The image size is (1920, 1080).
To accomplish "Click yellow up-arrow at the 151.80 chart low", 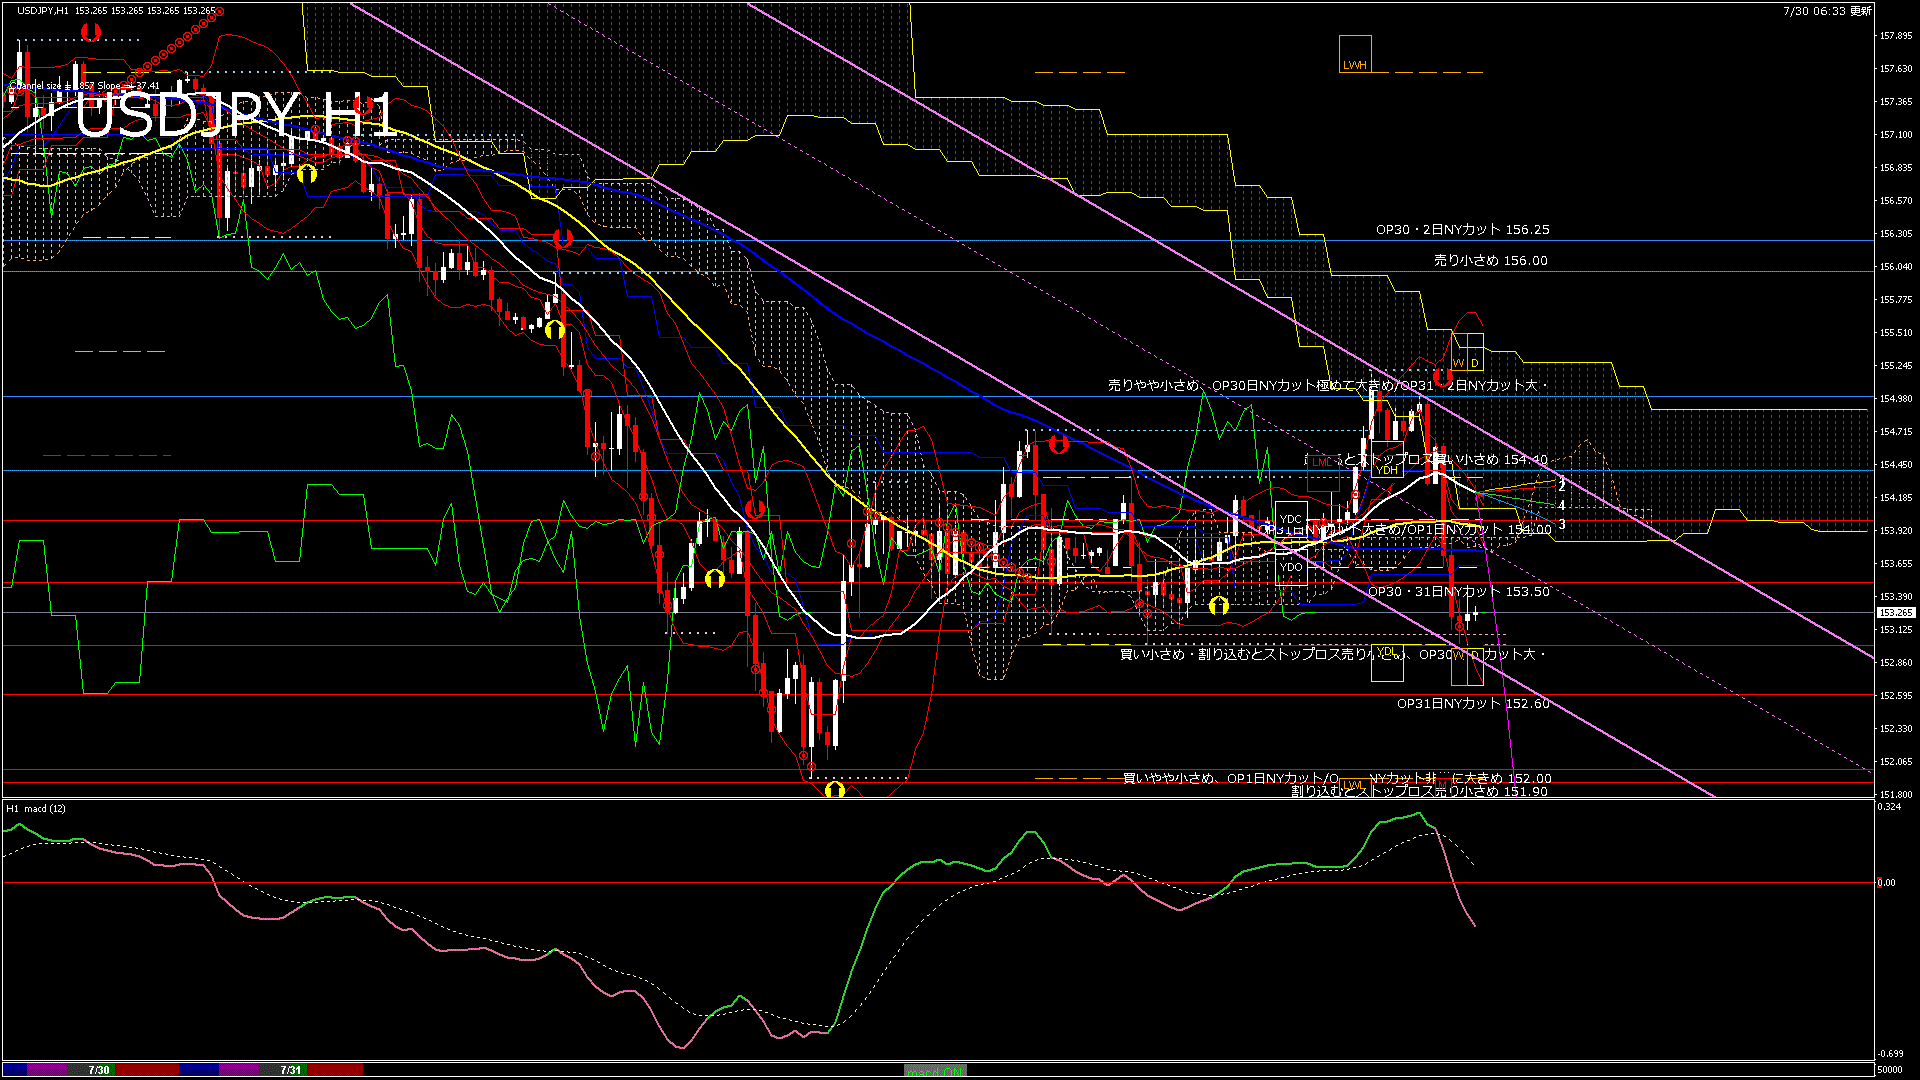I will tap(835, 790).
